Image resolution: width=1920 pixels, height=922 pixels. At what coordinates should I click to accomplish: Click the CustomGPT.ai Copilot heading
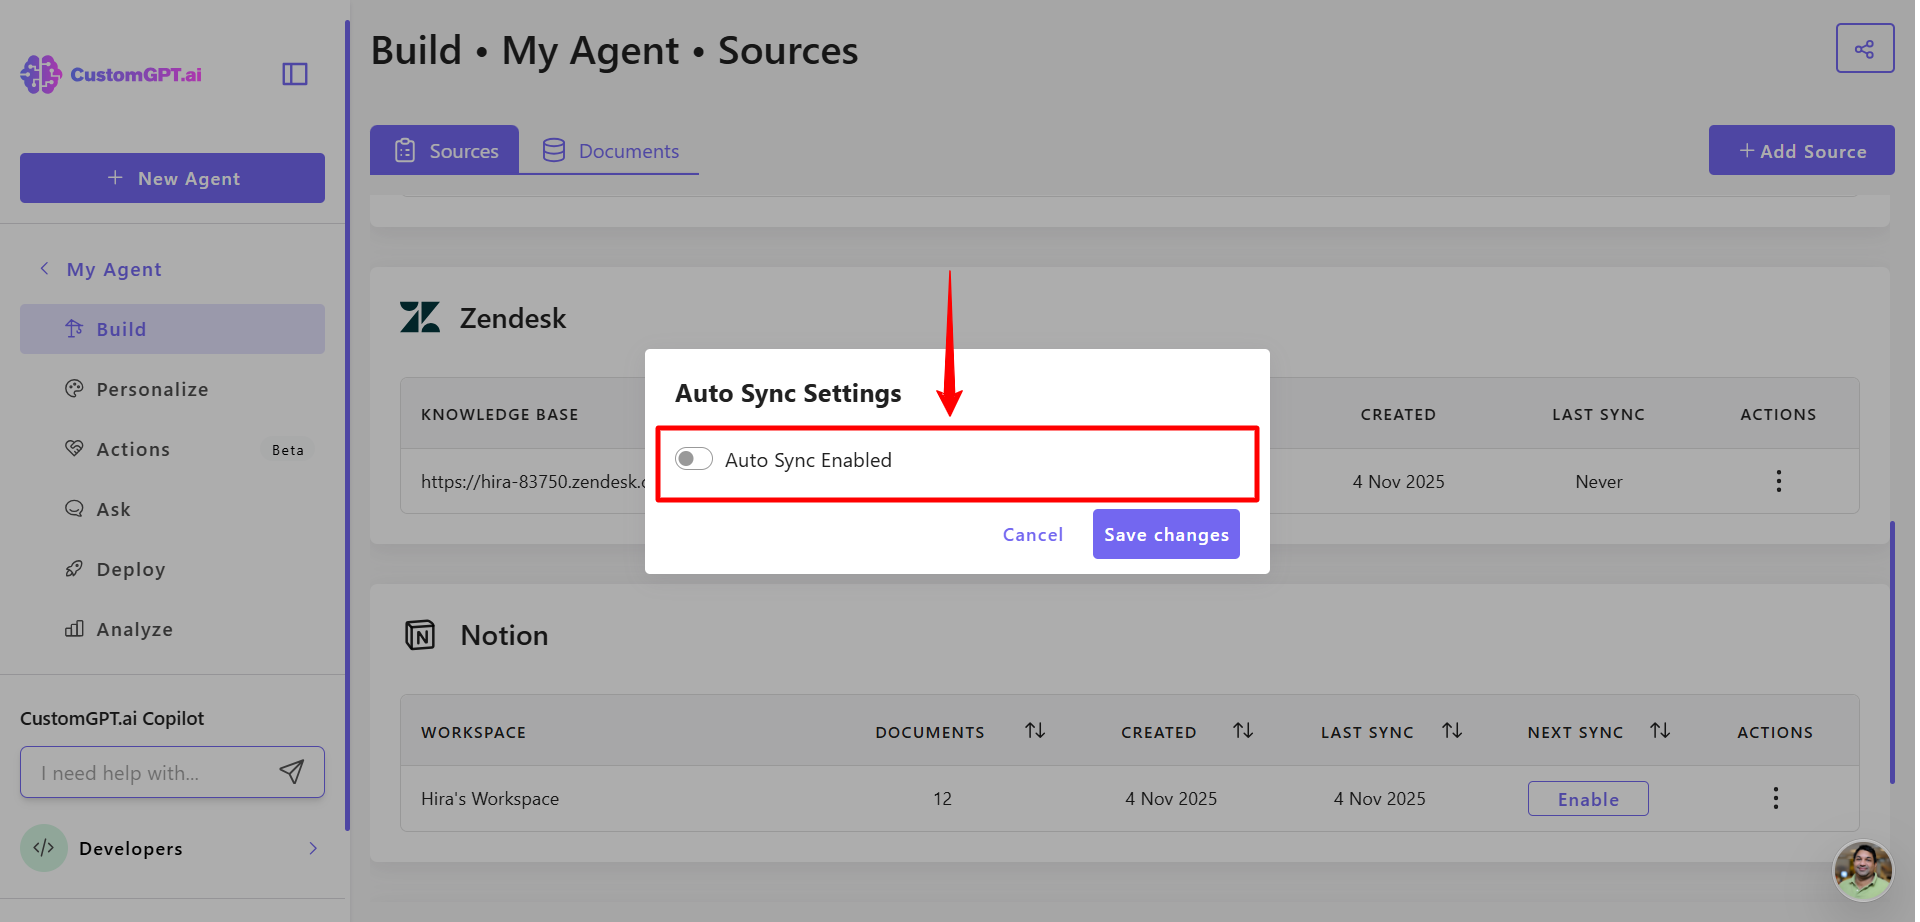click(x=112, y=718)
